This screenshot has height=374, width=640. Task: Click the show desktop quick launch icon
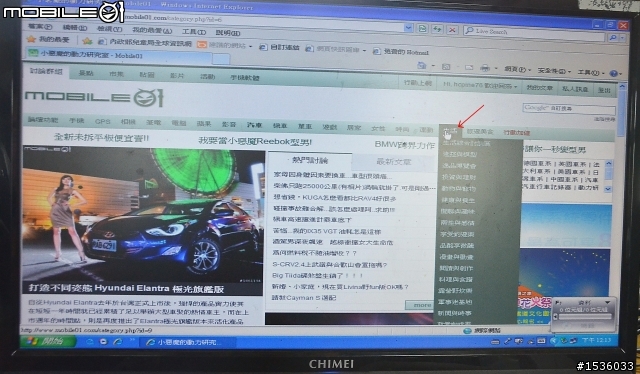[x=90, y=341]
